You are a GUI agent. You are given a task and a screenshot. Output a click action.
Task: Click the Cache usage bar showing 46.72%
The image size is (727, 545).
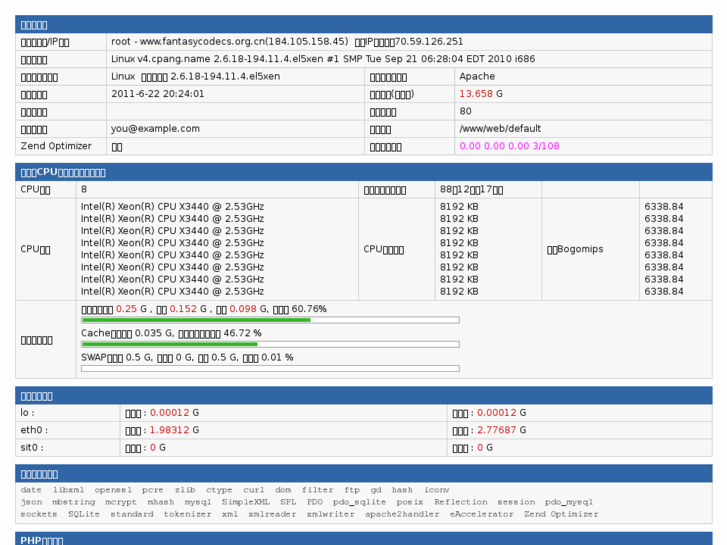click(x=270, y=344)
